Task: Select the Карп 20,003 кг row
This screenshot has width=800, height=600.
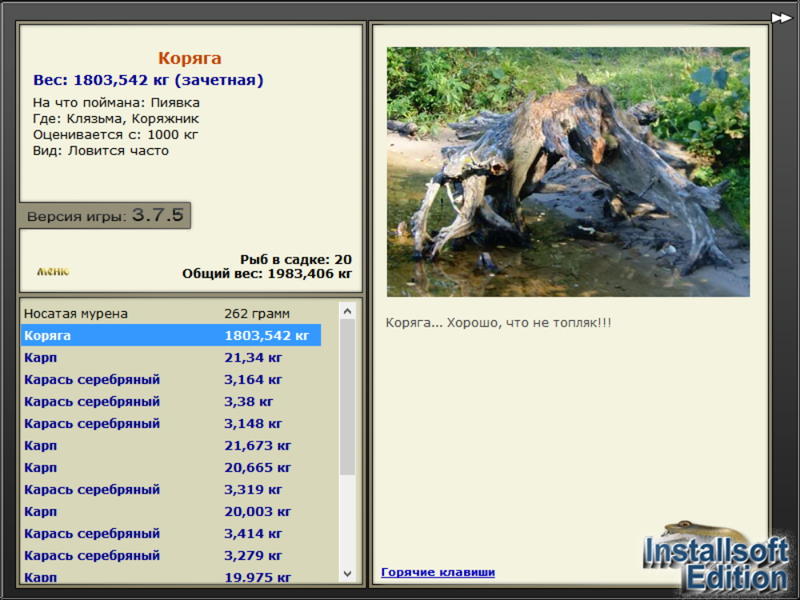Action: [x=171, y=511]
